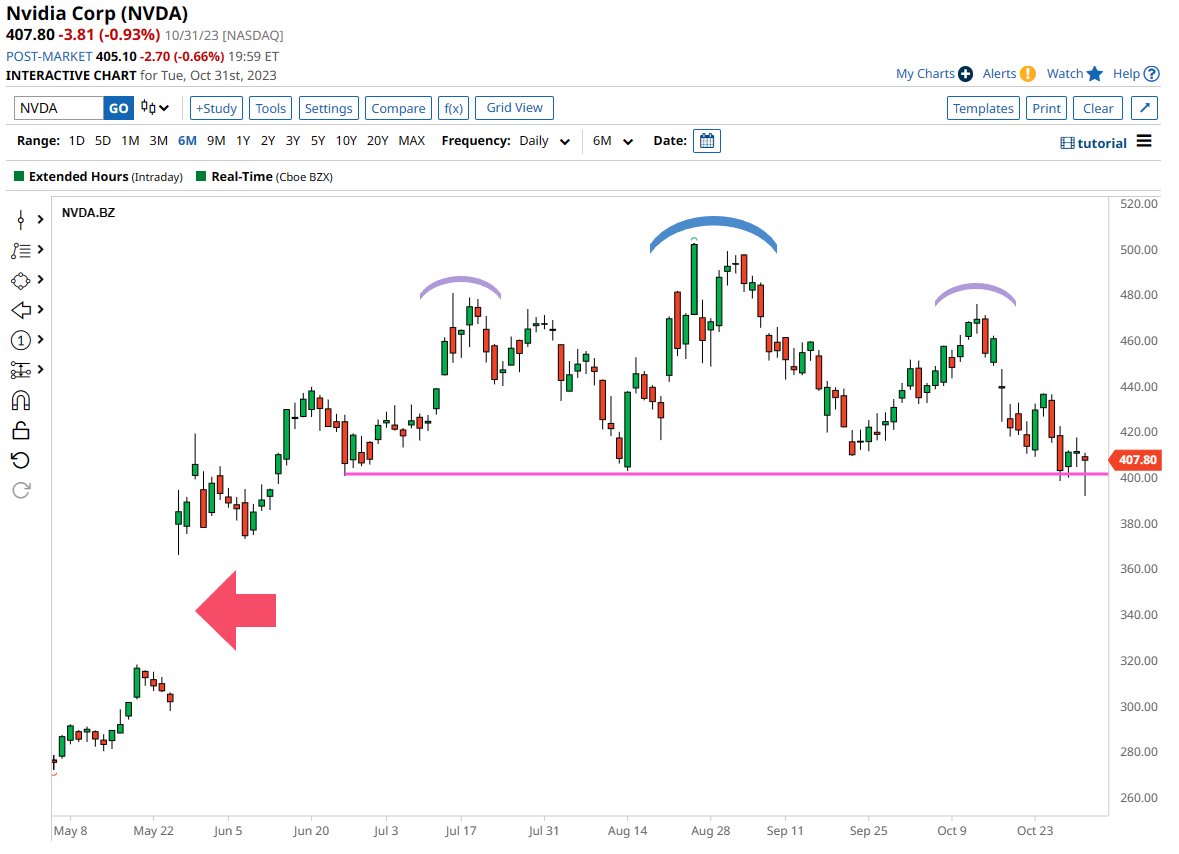Image resolution: width=1179 pixels, height=854 pixels.
Task: Expand the shape tool submenu chevron
Action: click(41, 279)
